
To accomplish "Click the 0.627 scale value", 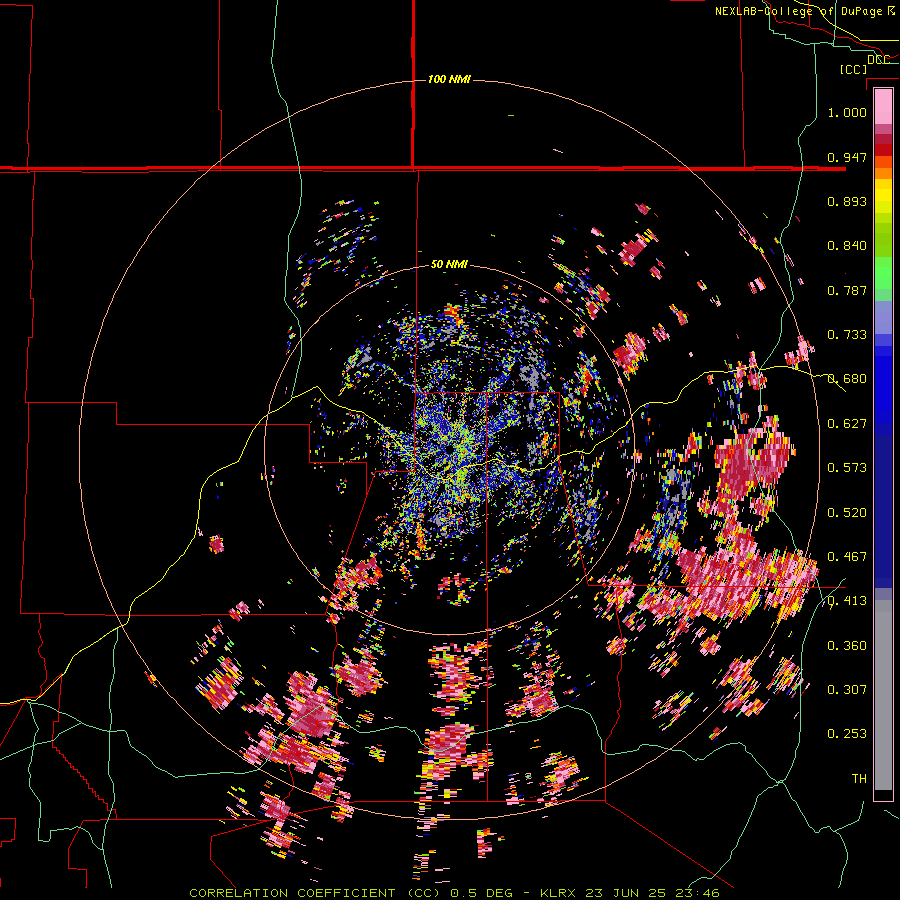I will (847, 424).
